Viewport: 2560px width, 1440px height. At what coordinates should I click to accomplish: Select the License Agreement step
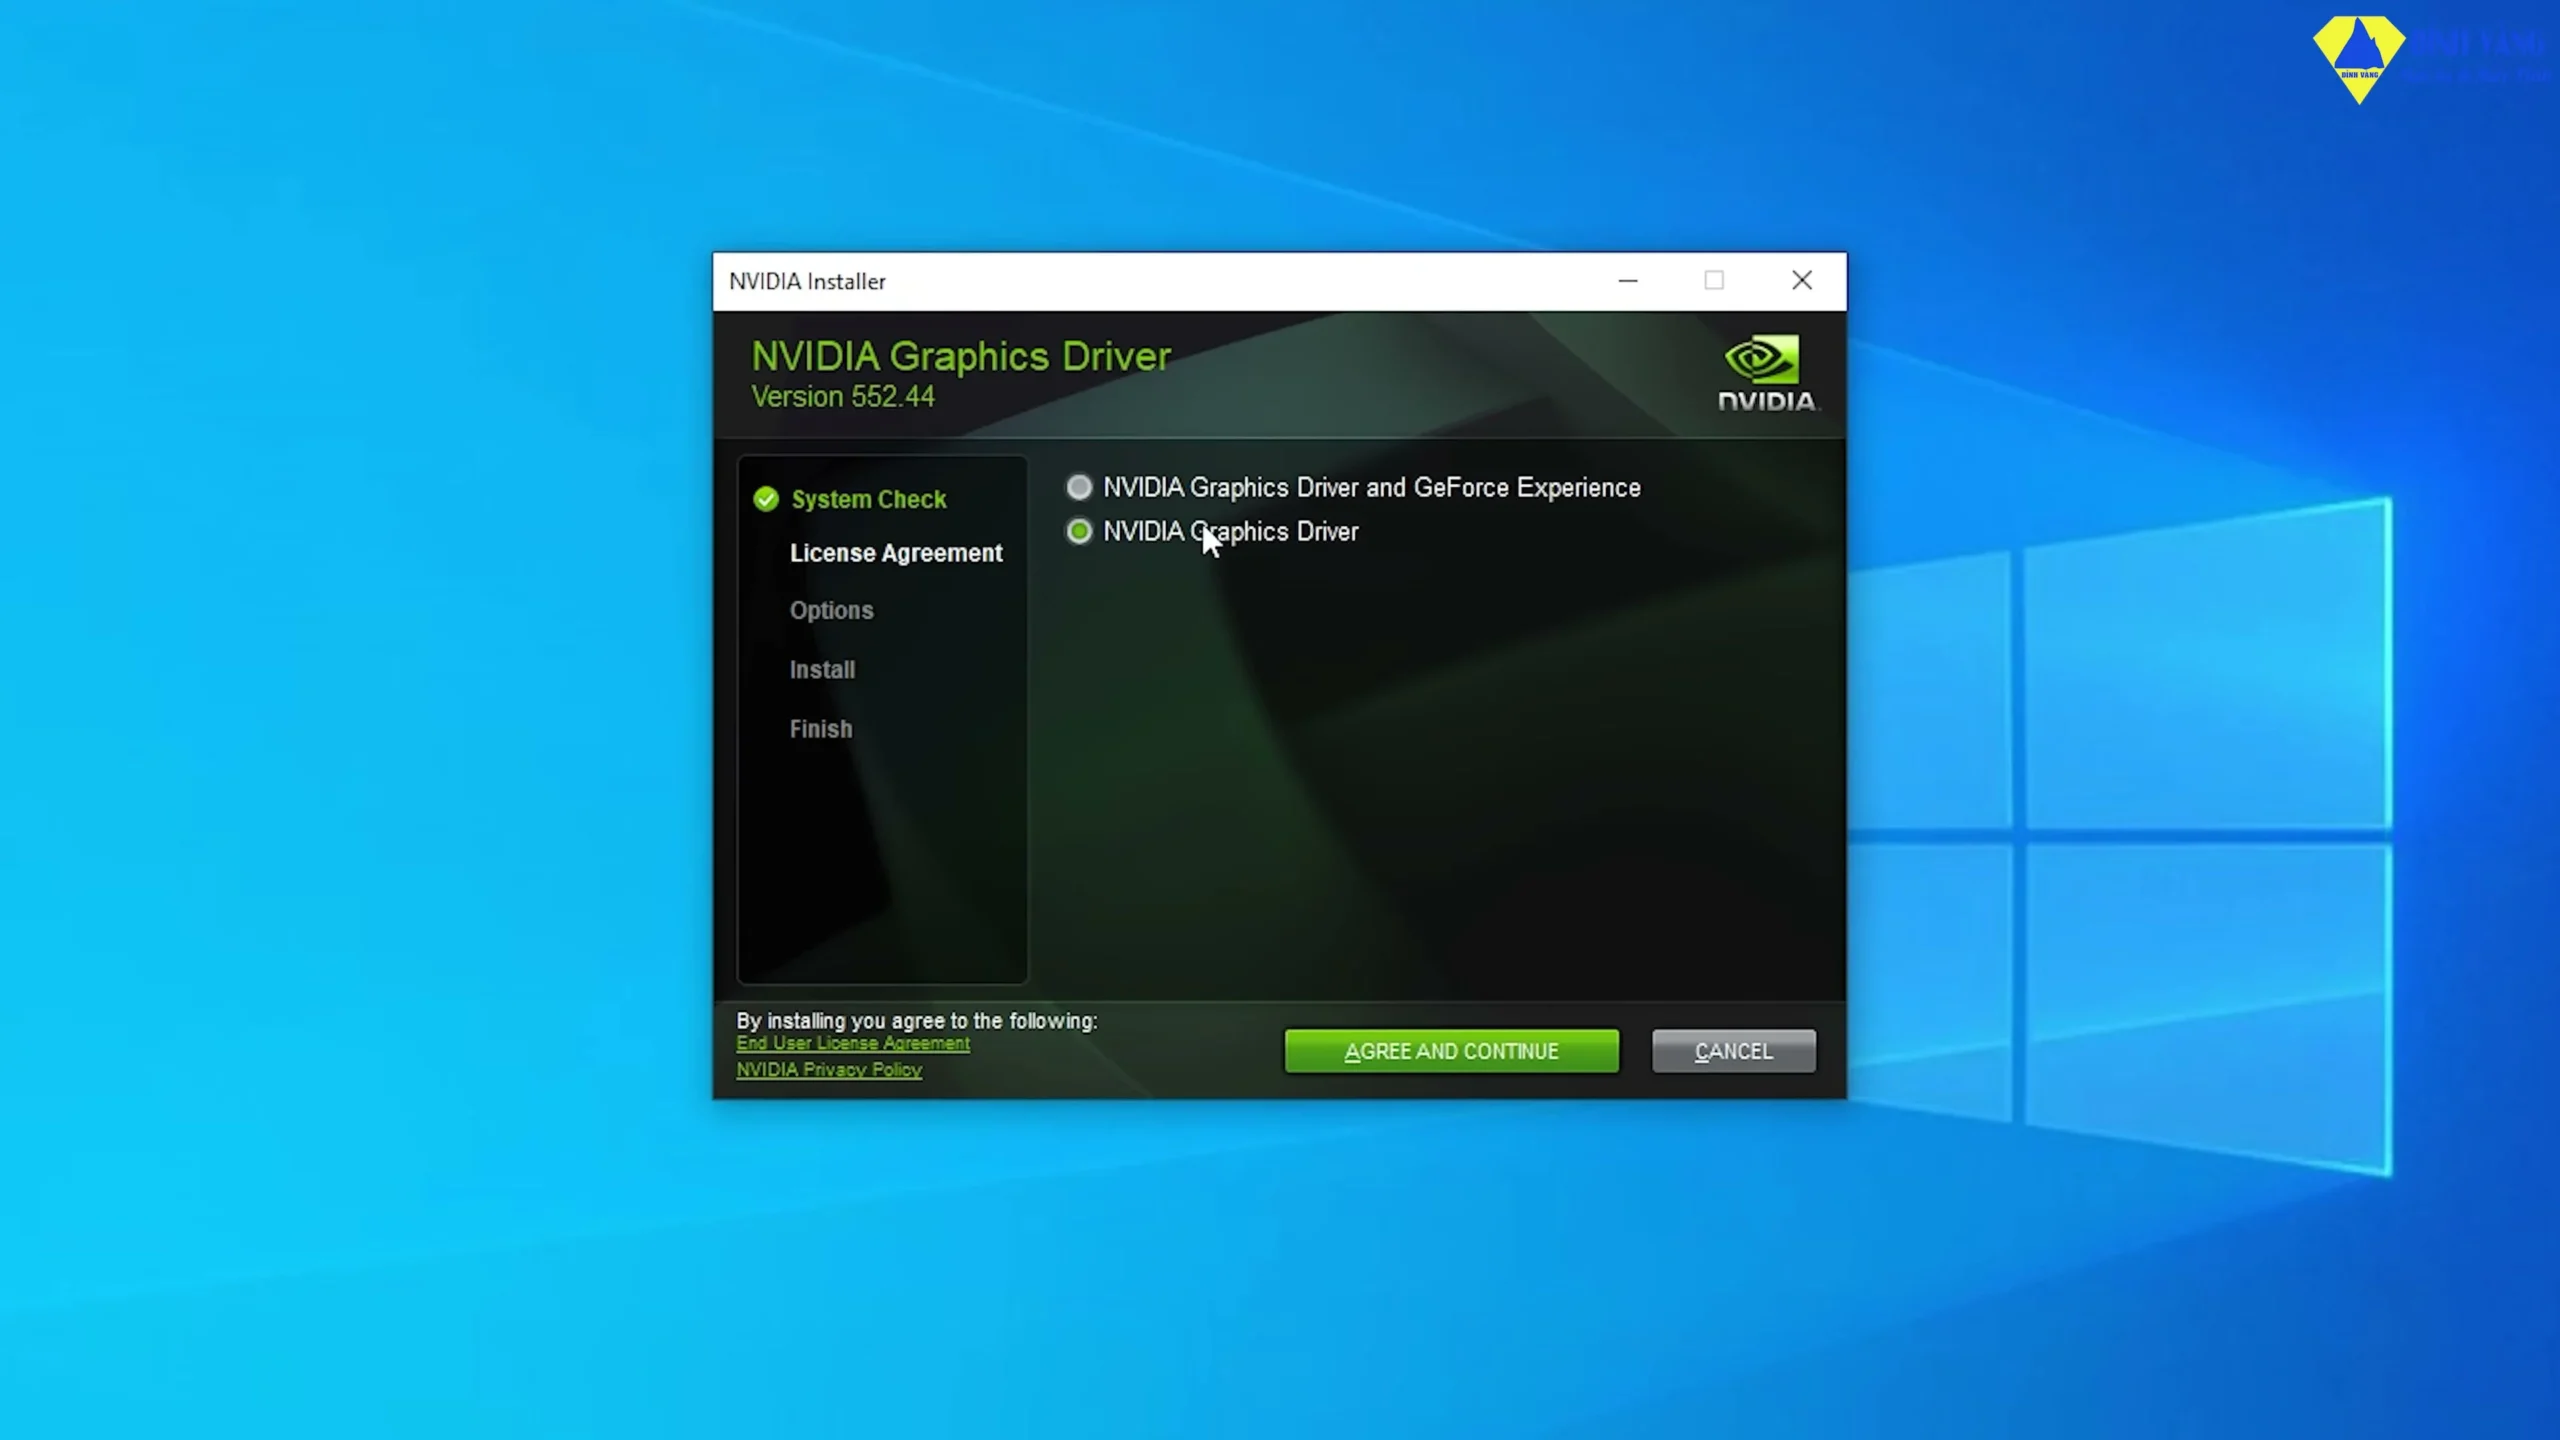pyautogui.click(x=896, y=553)
